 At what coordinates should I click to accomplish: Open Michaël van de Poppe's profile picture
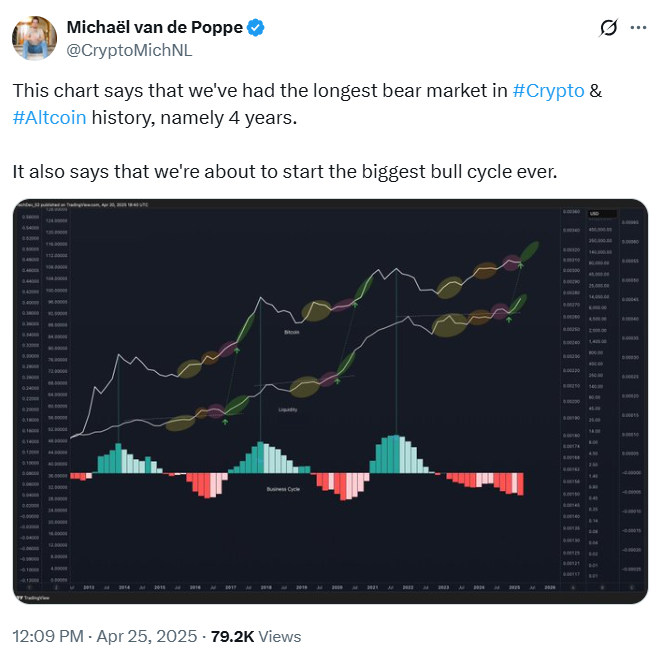click(34, 38)
